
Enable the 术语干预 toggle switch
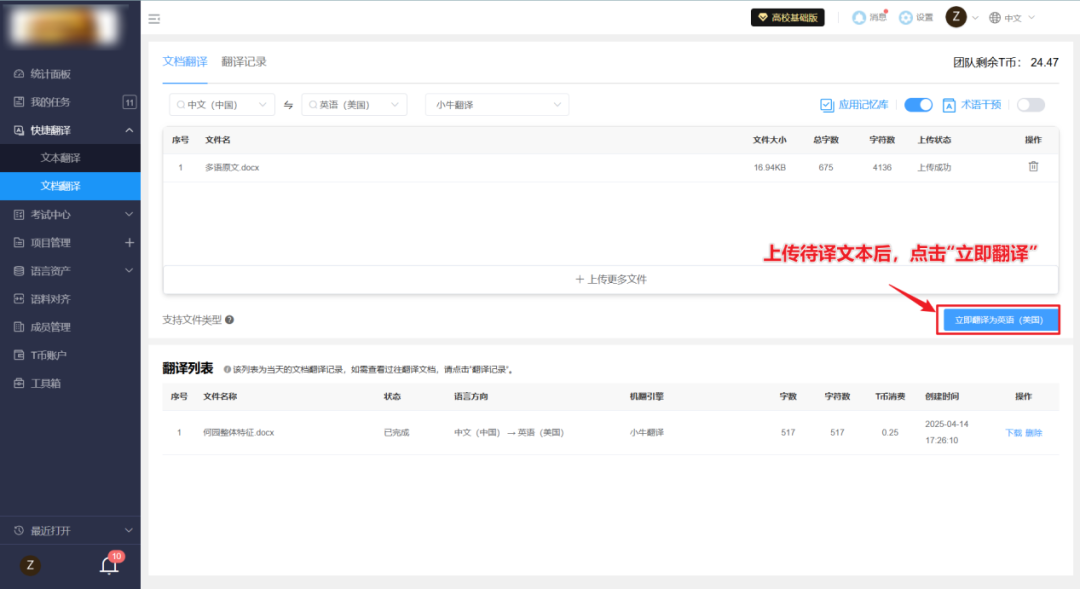(1030, 104)
